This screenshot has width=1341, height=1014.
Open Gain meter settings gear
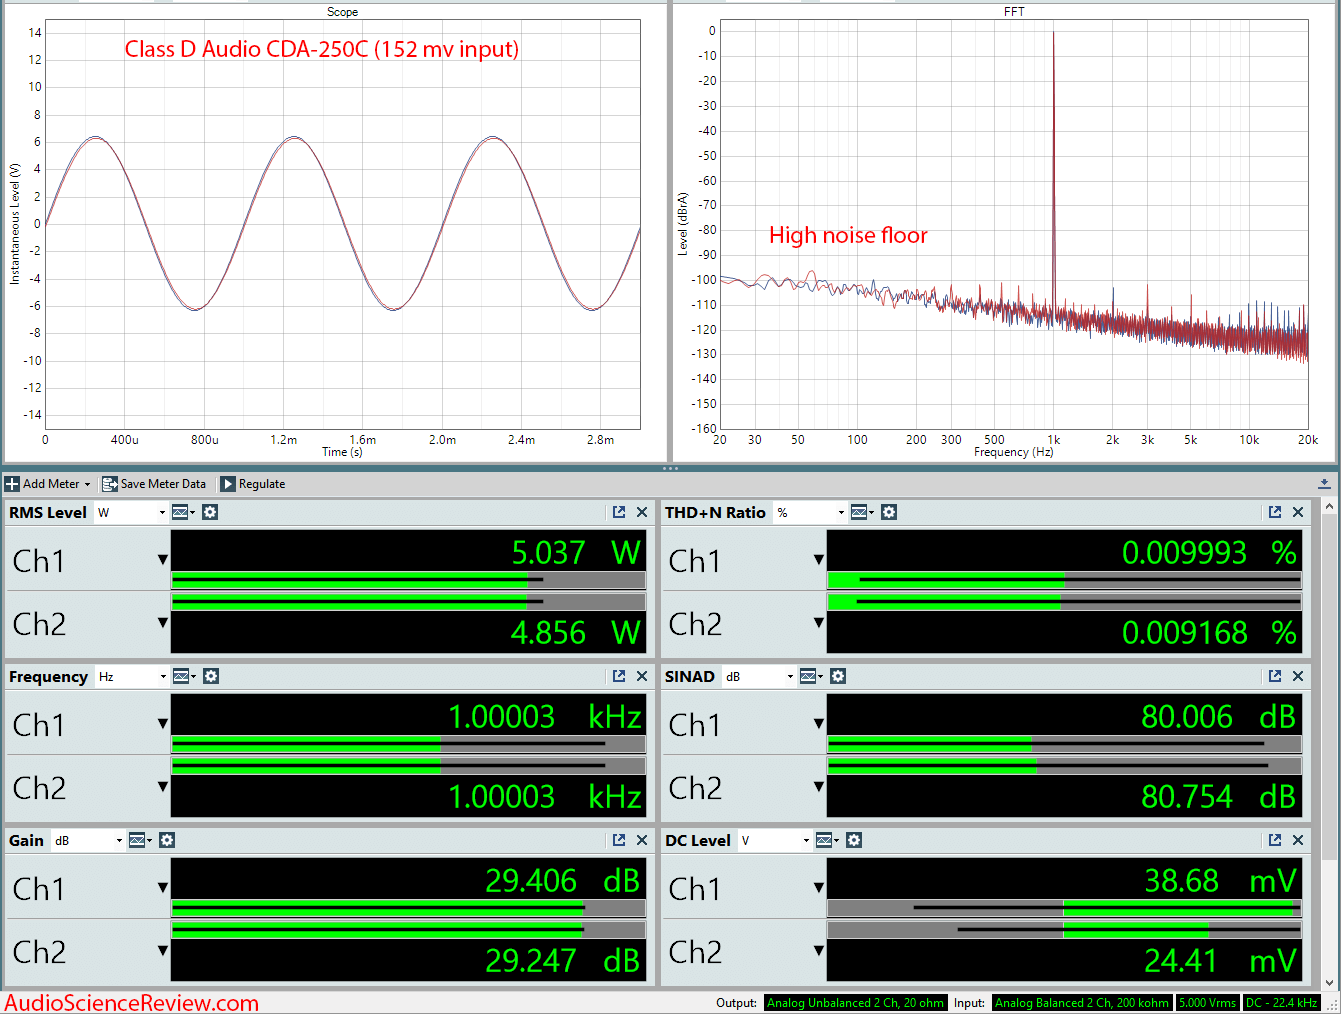tap(167, 840)
